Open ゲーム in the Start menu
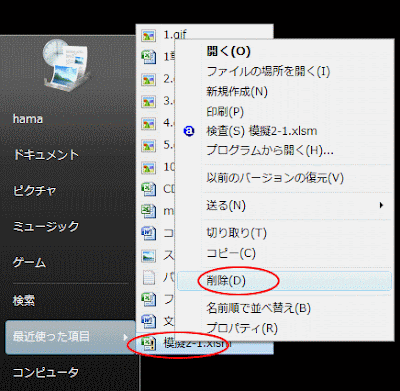The width and height of the screenshot is (400, 391). pos(29,263)
